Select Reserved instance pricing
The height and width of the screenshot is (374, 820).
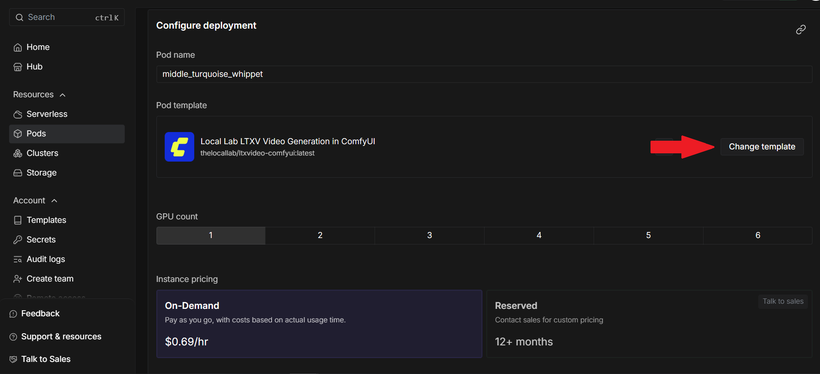(x=650, y=324)
